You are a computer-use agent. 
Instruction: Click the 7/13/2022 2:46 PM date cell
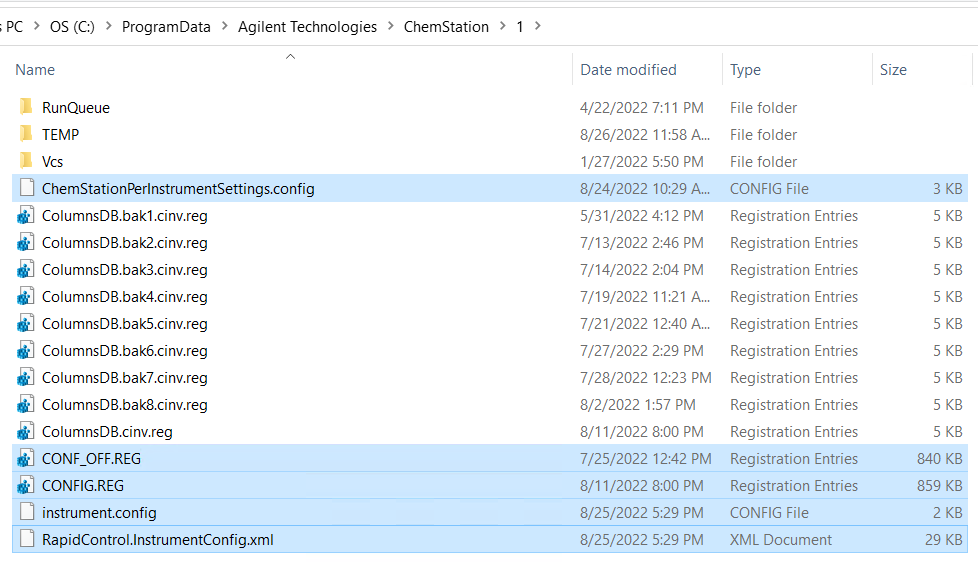point(642,243)
